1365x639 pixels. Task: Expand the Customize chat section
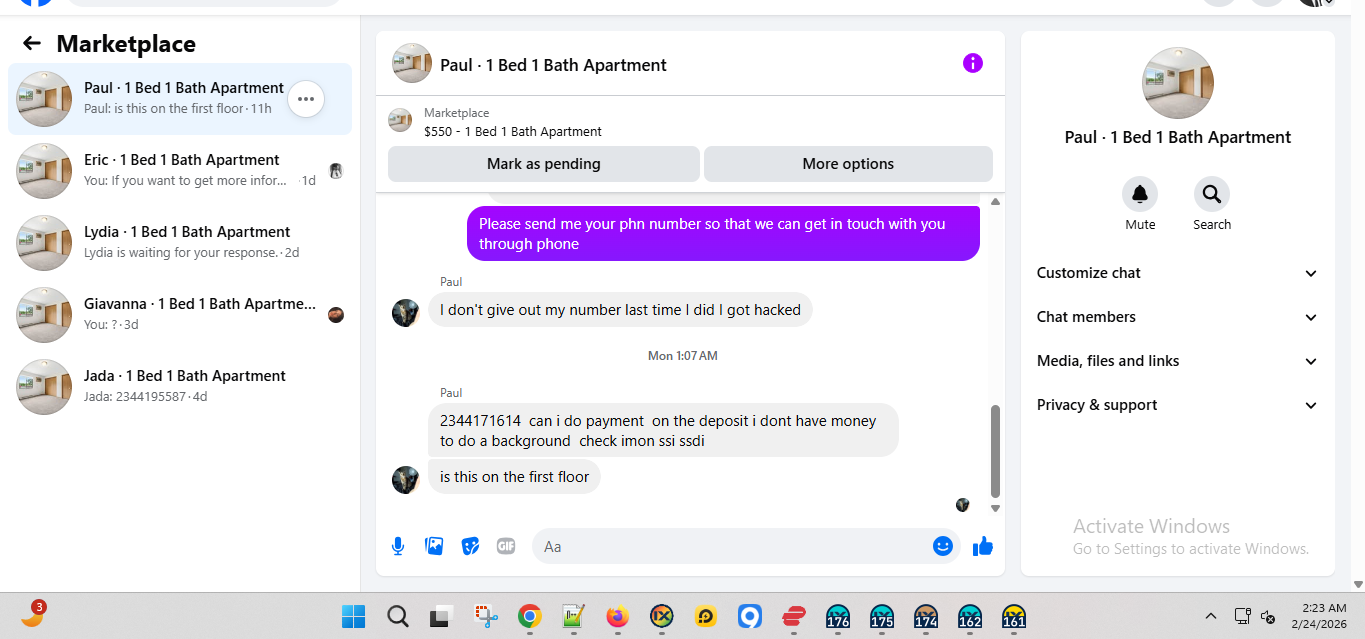pos(1178,273)
